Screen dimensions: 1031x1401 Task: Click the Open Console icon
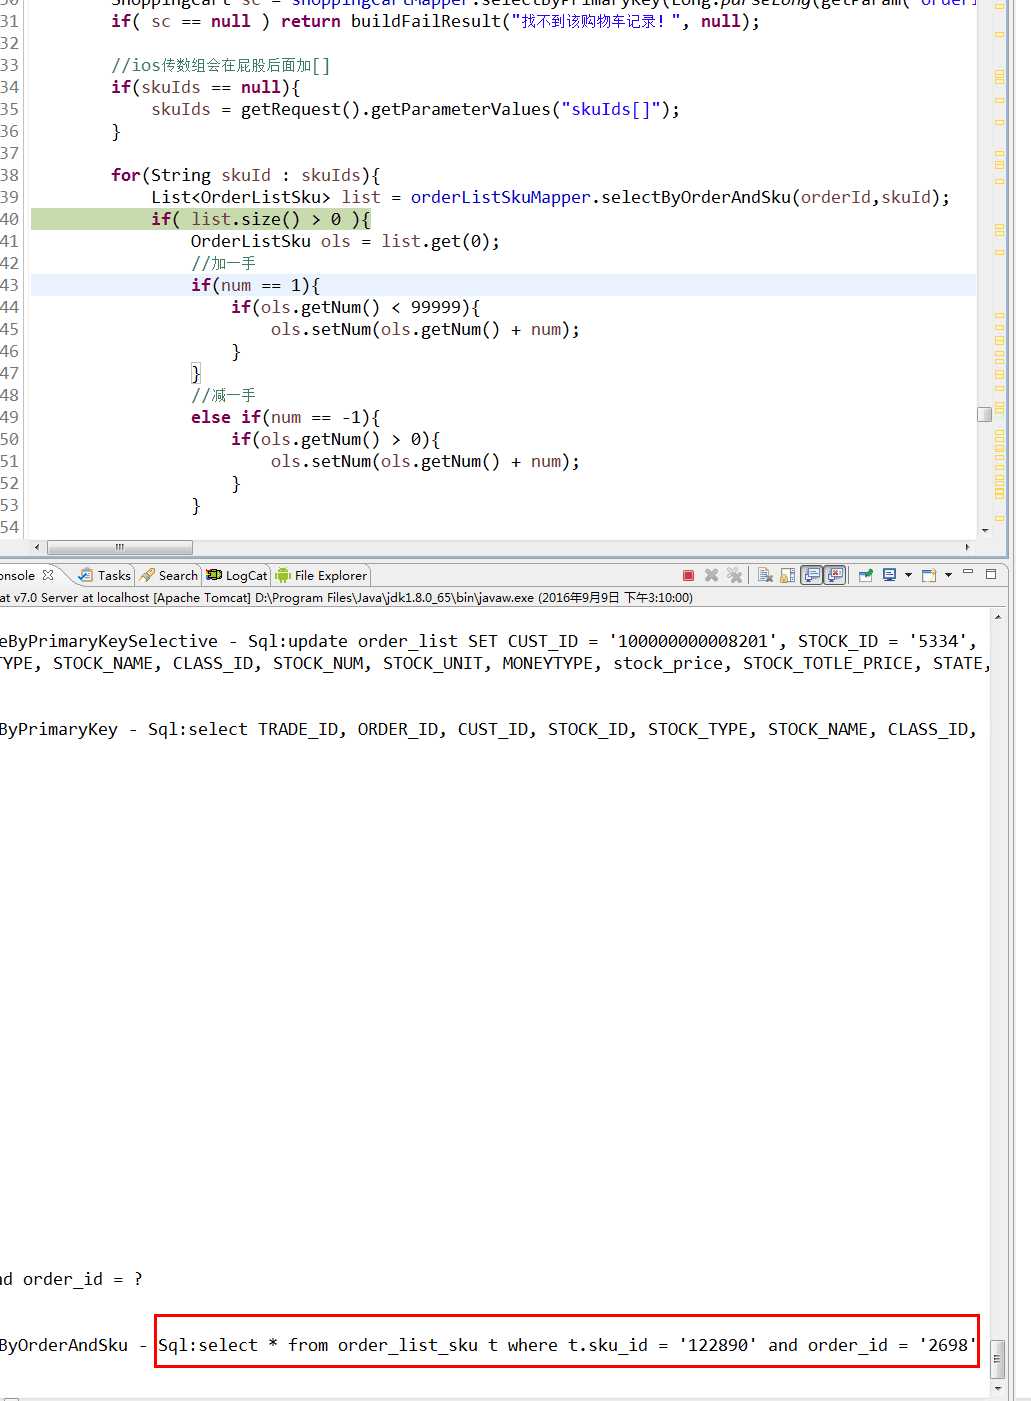click(x=929, y=575)
